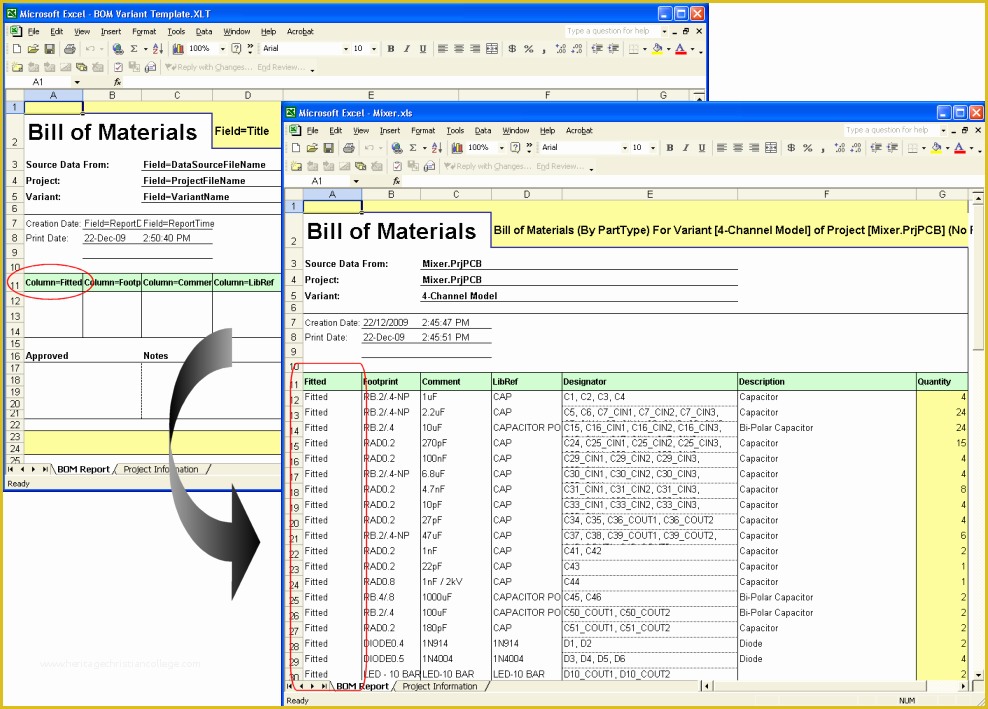Click the Print icon in BOM Variant Template window
The width and height of the screenshot is (988, 709).
pos(69,49)
